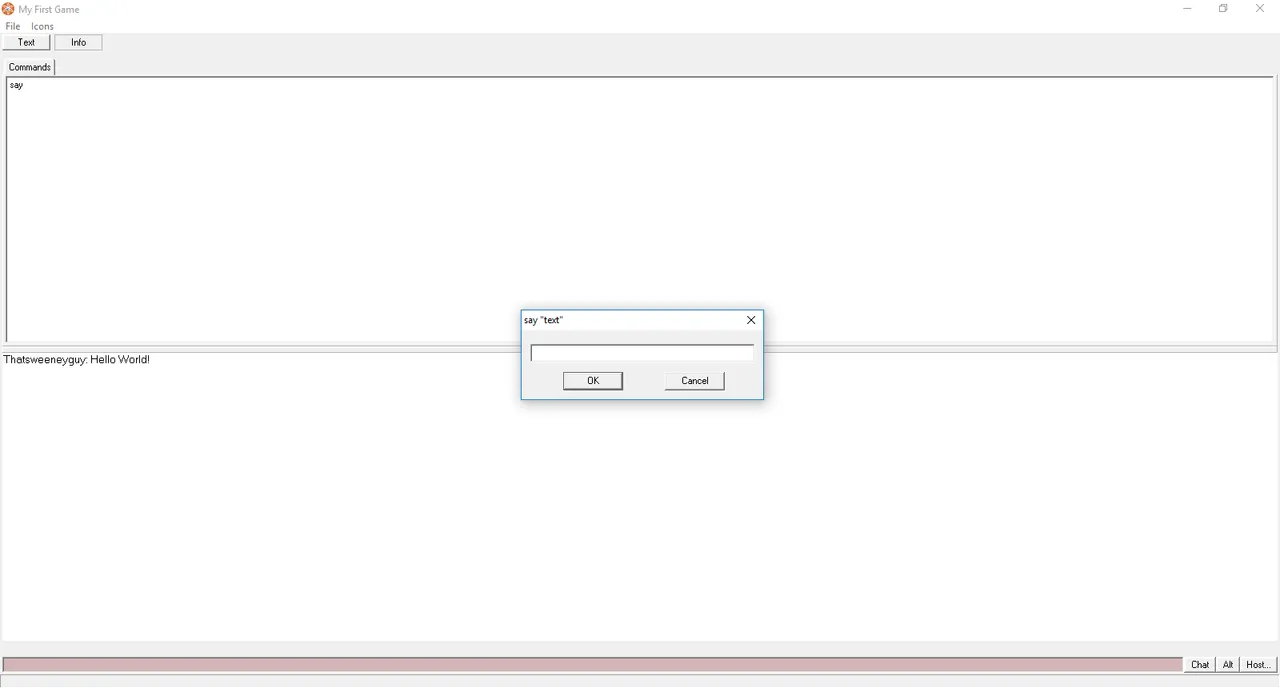Minimize the My First Game window
This screenshot has height=688, width=1280.
point(1187,9)
